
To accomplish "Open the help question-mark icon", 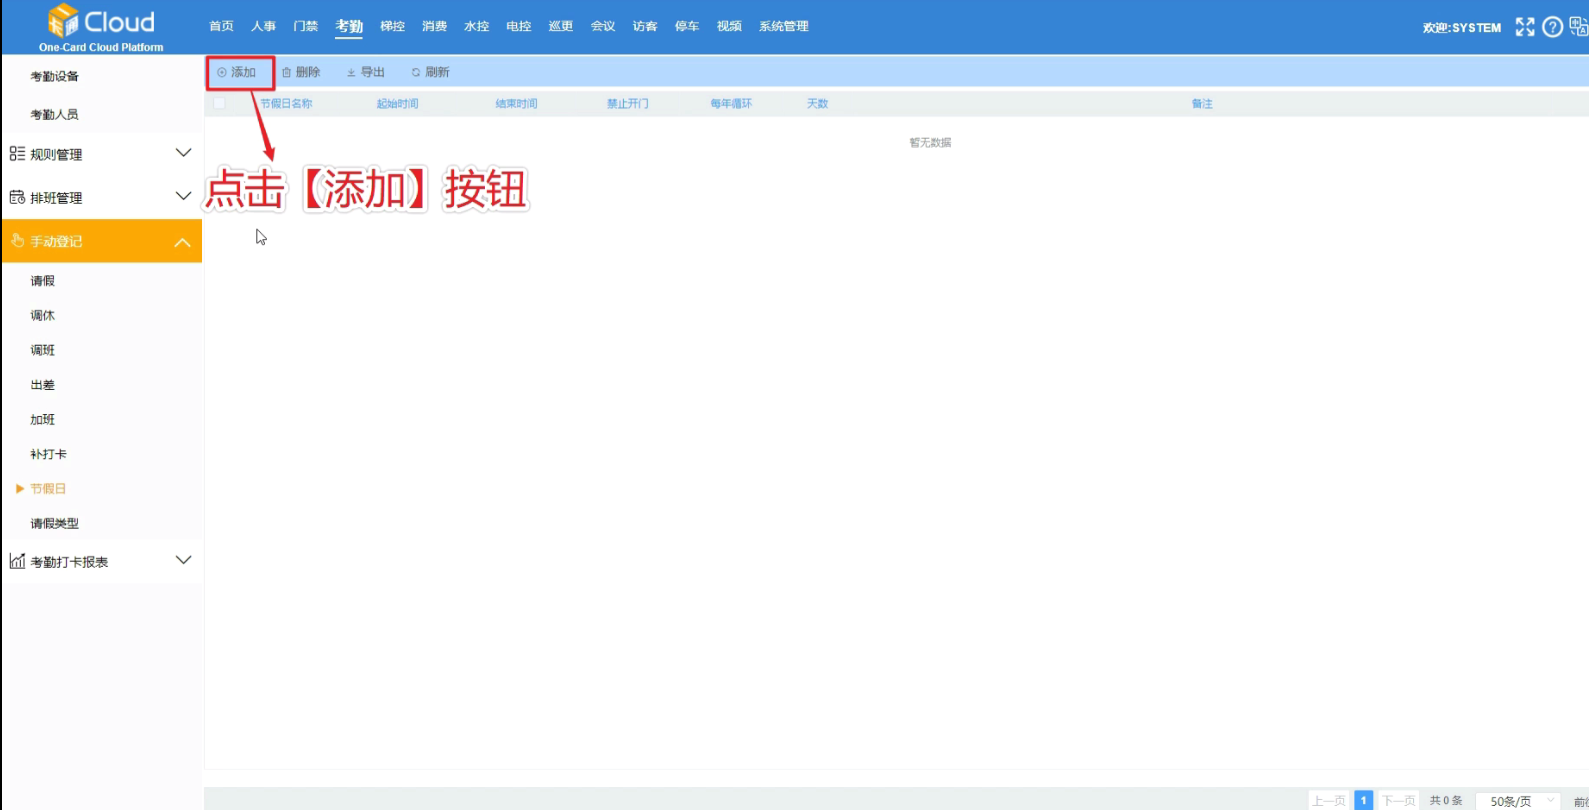I will click(x=1552, y=27).
